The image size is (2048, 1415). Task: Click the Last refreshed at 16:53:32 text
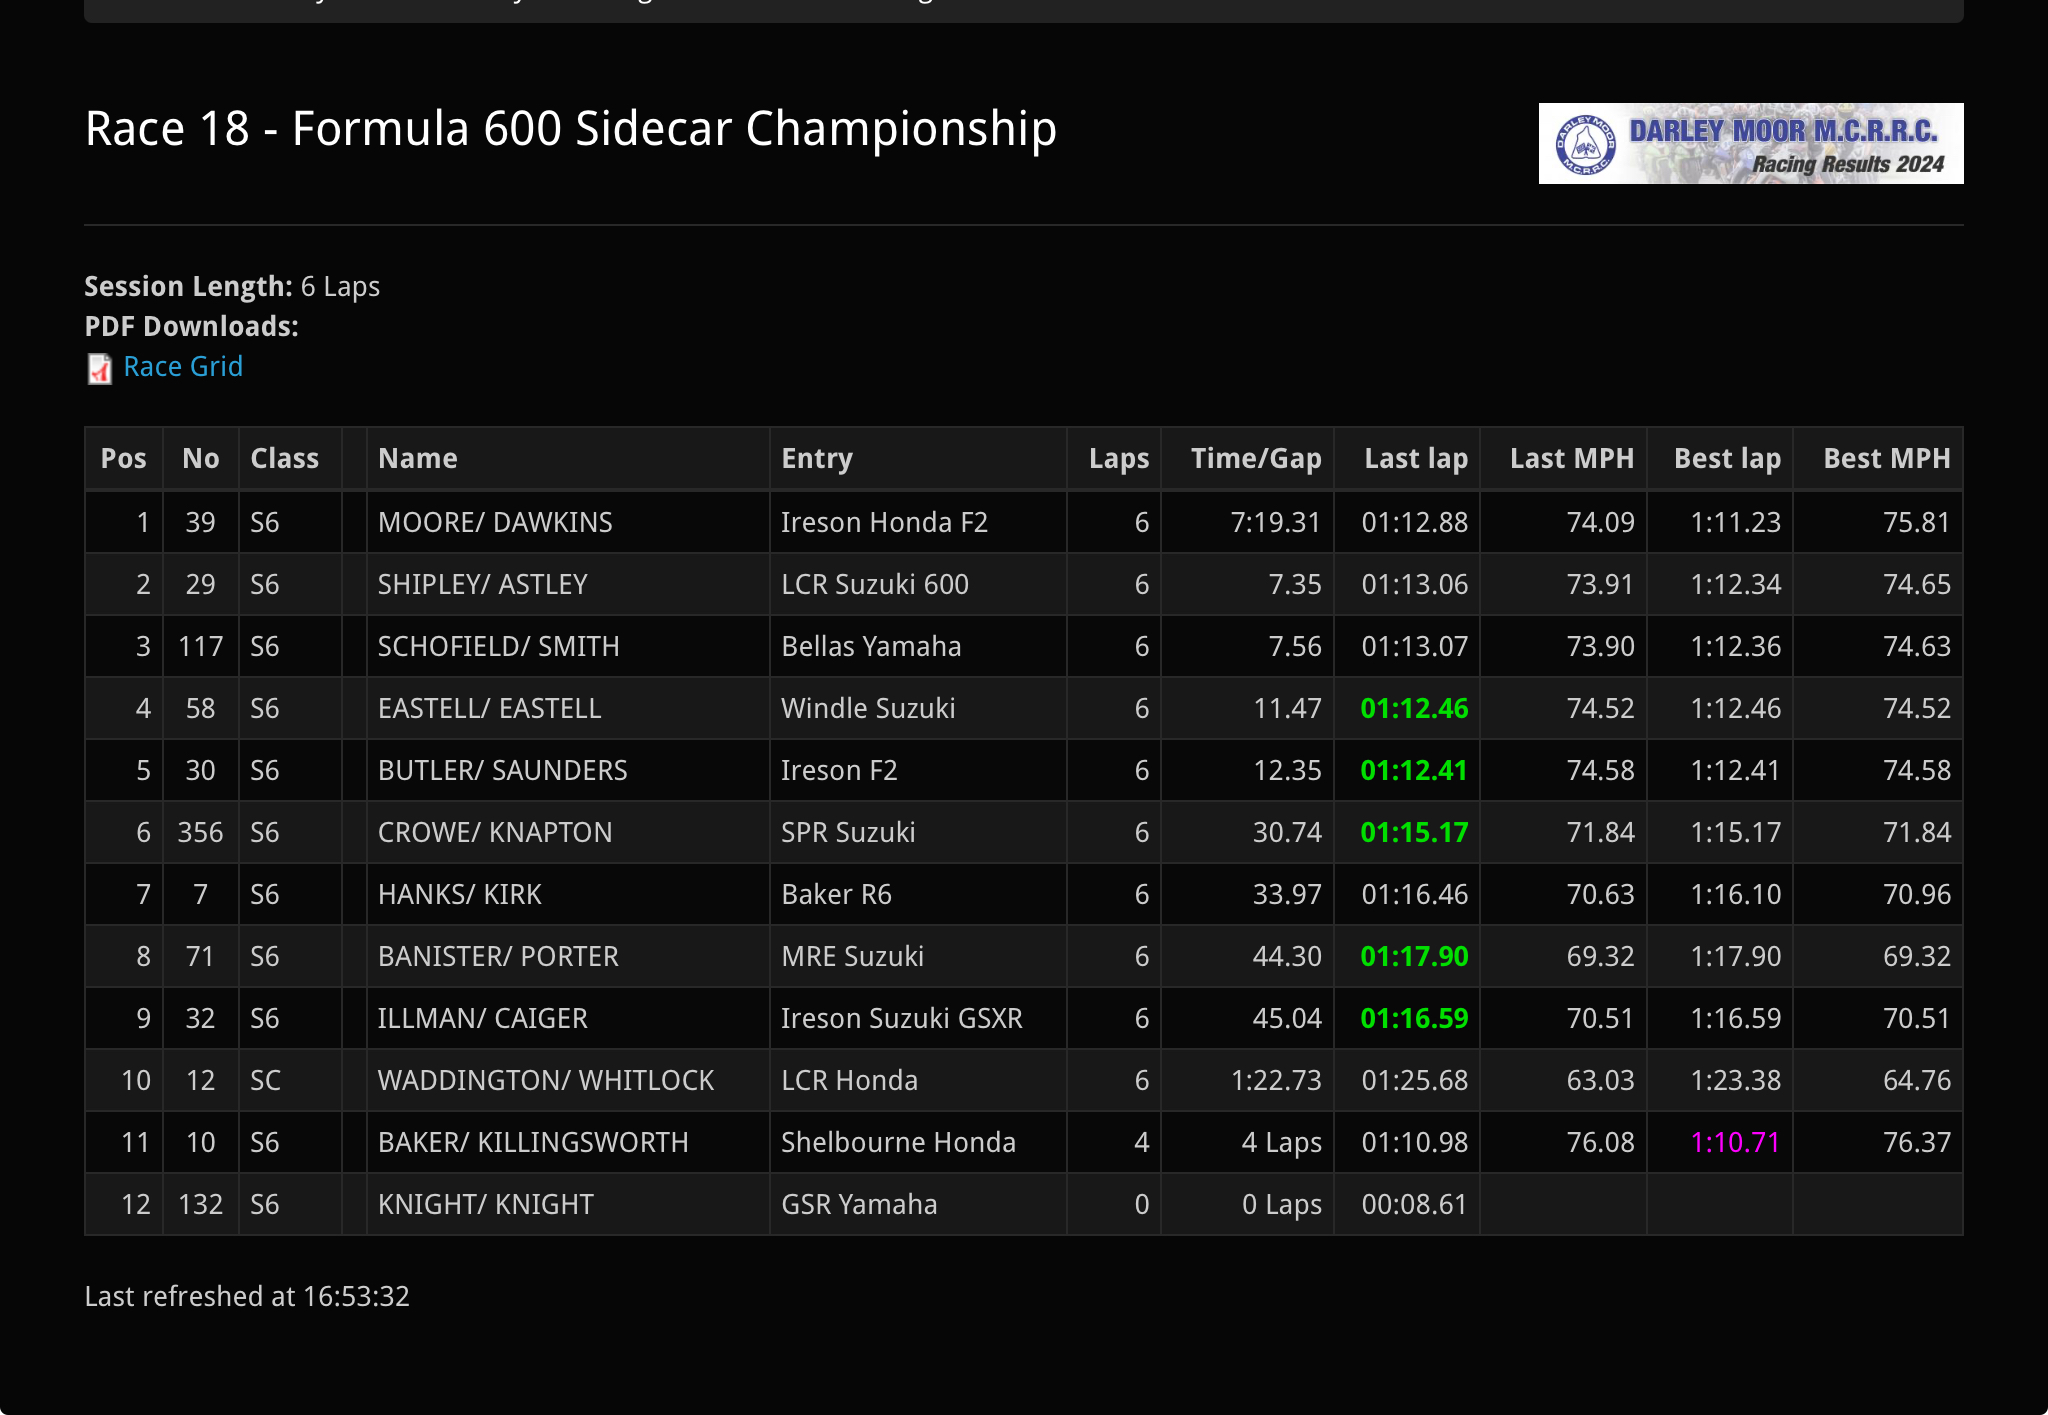(247, 1296)
